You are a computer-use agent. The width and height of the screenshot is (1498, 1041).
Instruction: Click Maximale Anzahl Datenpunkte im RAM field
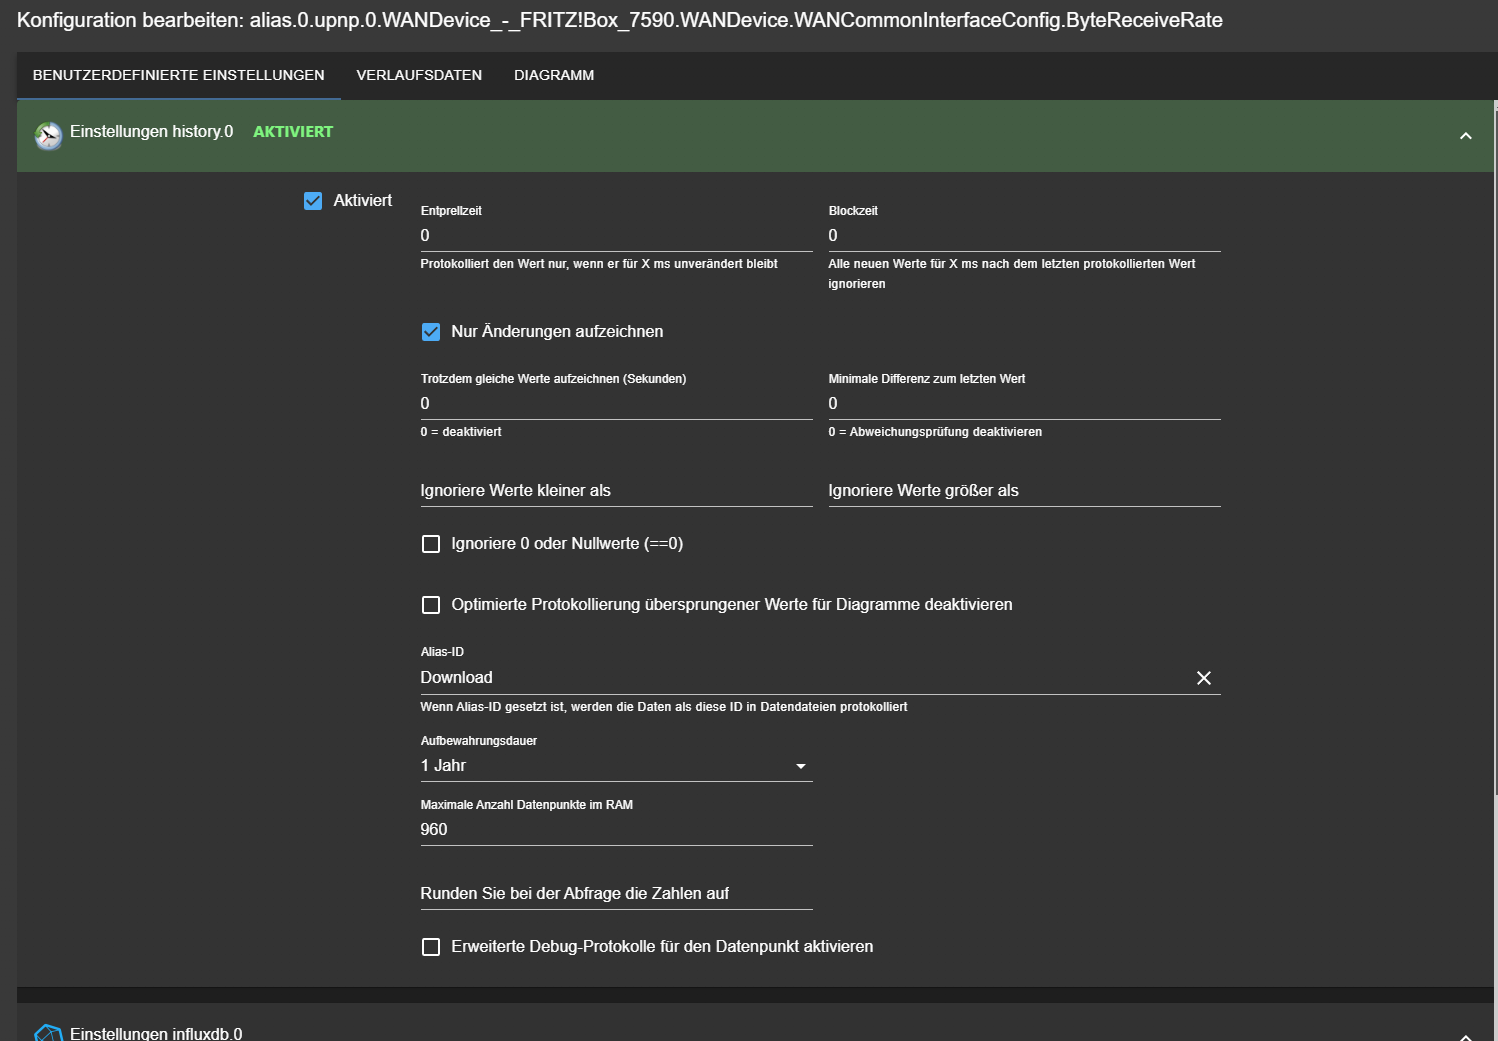pyautogui.click(x=615, y=830)
